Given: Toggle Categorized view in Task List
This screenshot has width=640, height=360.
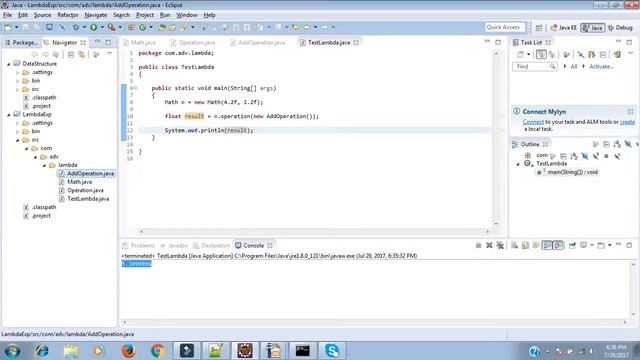Looking at the screenshot, I should [541, 54].
